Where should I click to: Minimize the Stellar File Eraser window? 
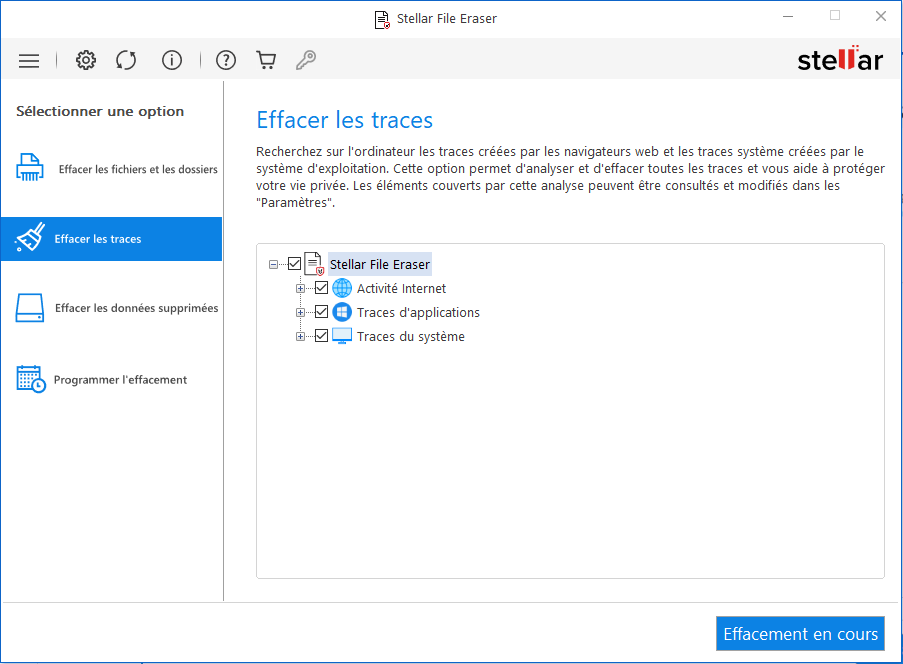(788, 17)
